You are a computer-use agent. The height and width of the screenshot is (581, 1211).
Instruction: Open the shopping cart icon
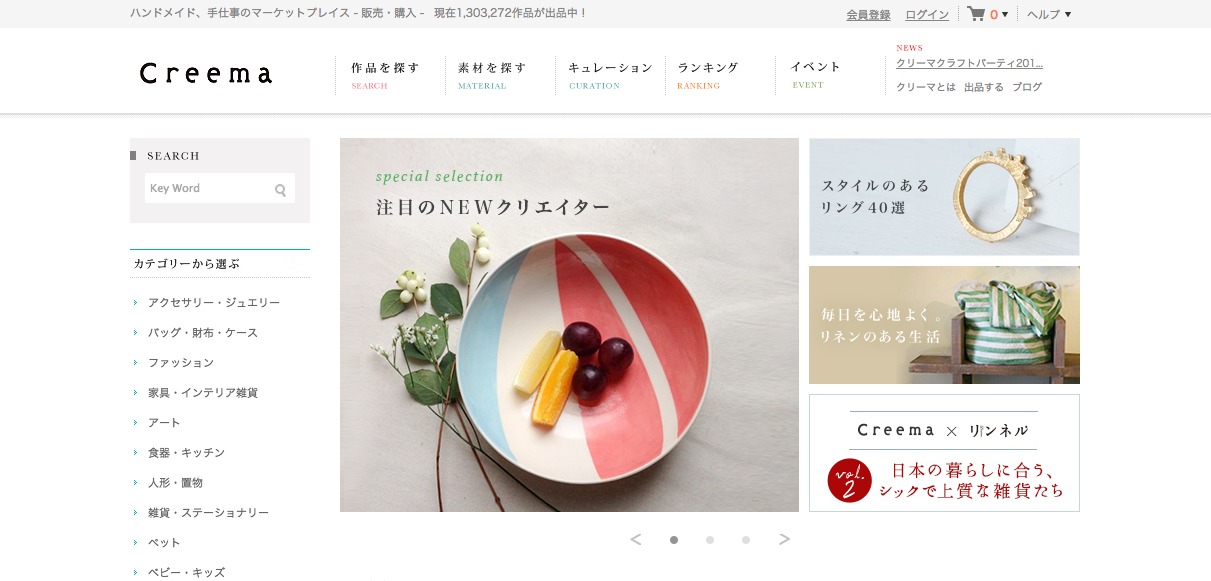(976, 14)
